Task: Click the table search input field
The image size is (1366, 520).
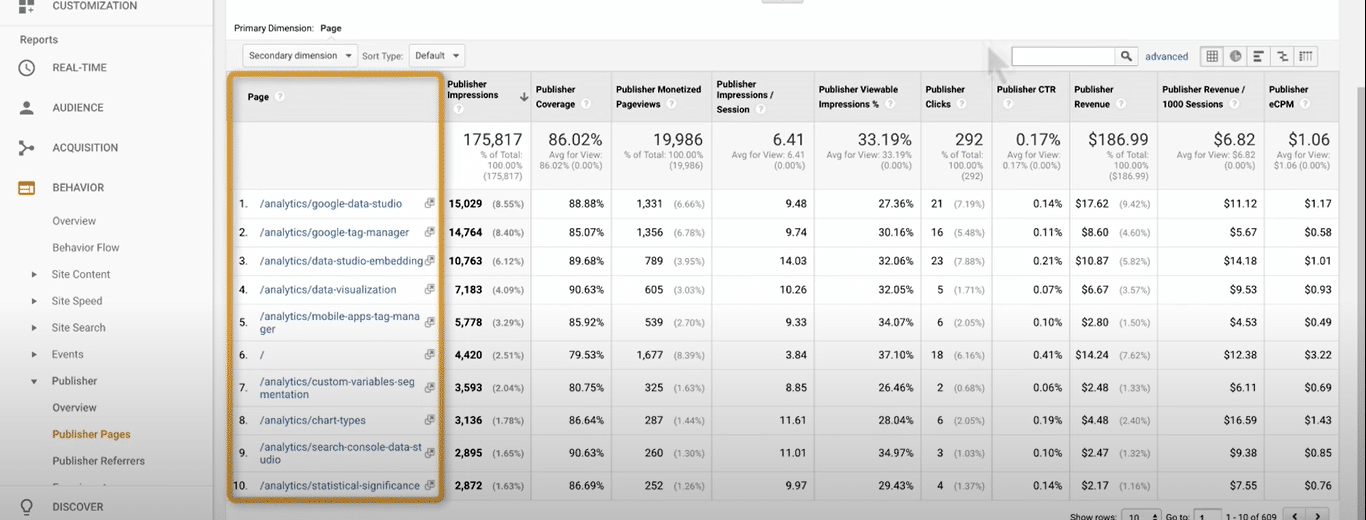Action: pyautogui.click(x=1063, y=56)
